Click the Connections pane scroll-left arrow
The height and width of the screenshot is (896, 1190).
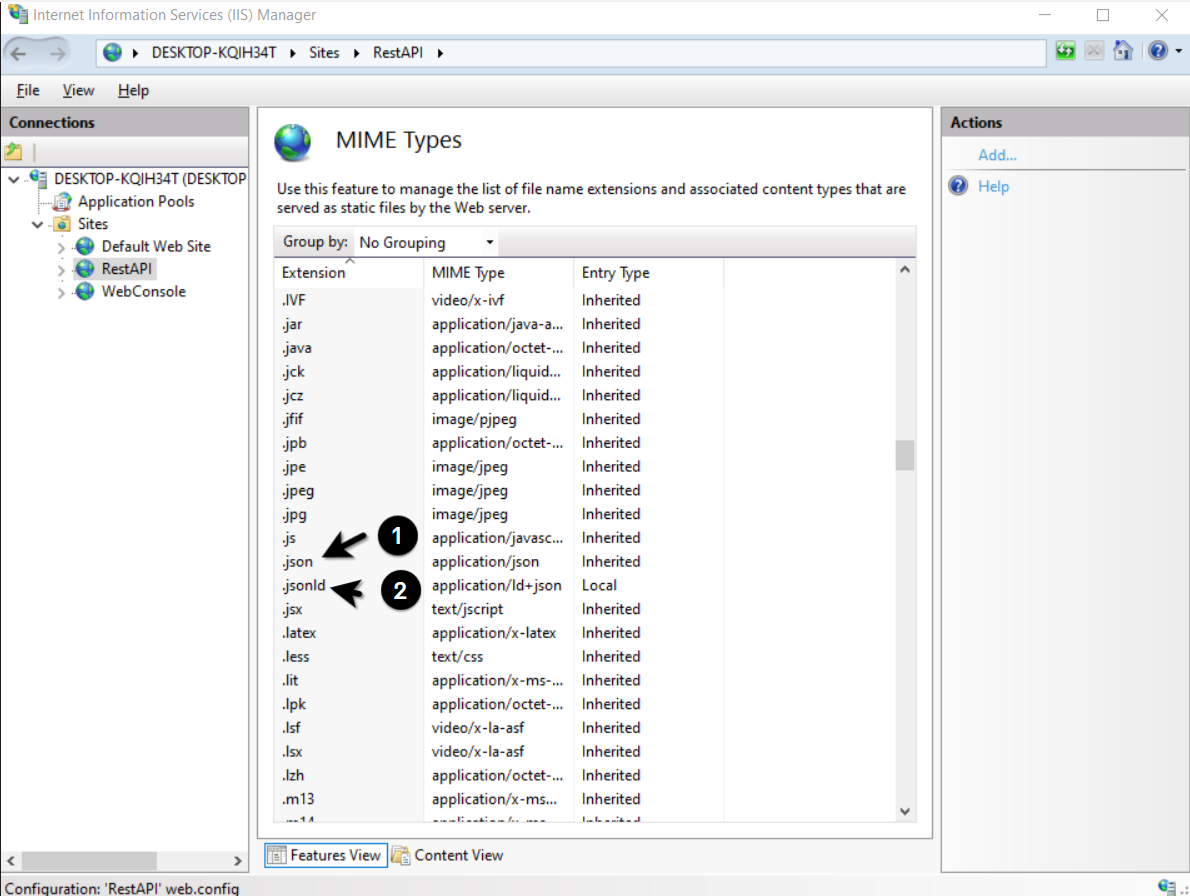[x=11, y=860]
